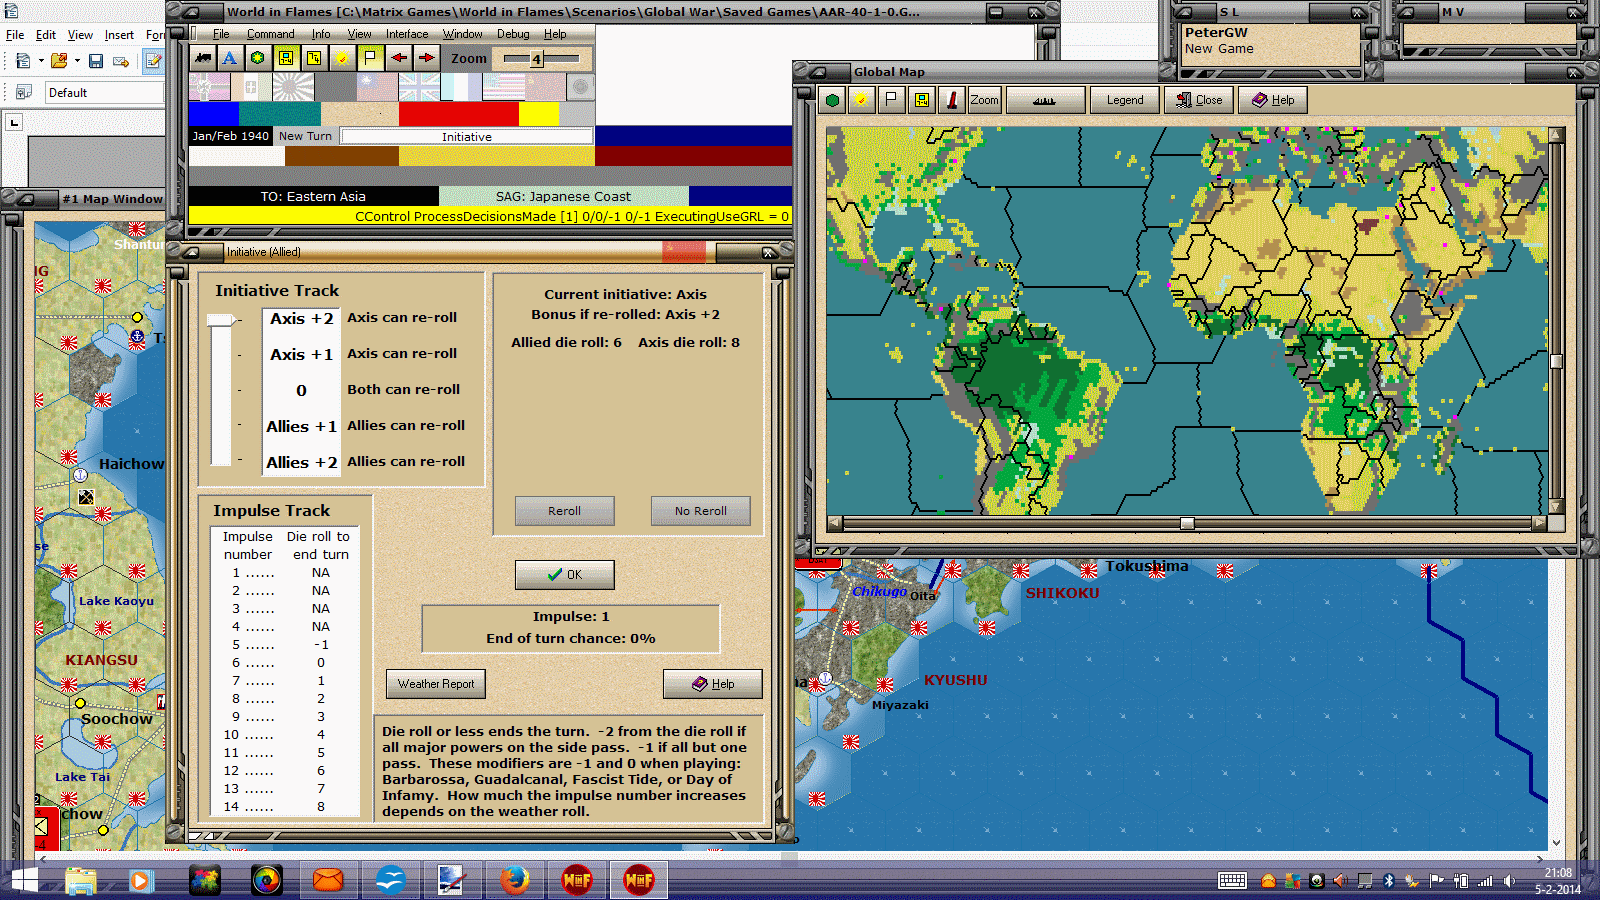This screenshot has height=900, width=1600.
Task: Click the on-screen keyboard tray icon
Action: (1232, 881)
